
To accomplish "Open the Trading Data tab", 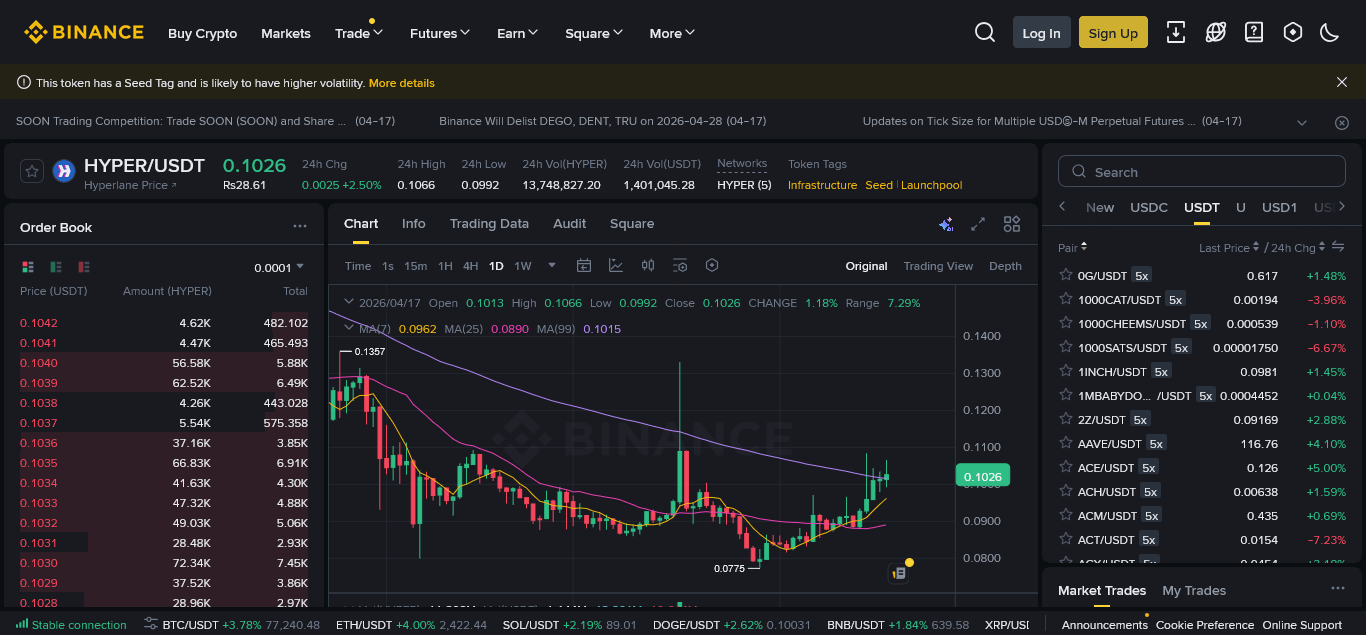I will tap(489, 224).
